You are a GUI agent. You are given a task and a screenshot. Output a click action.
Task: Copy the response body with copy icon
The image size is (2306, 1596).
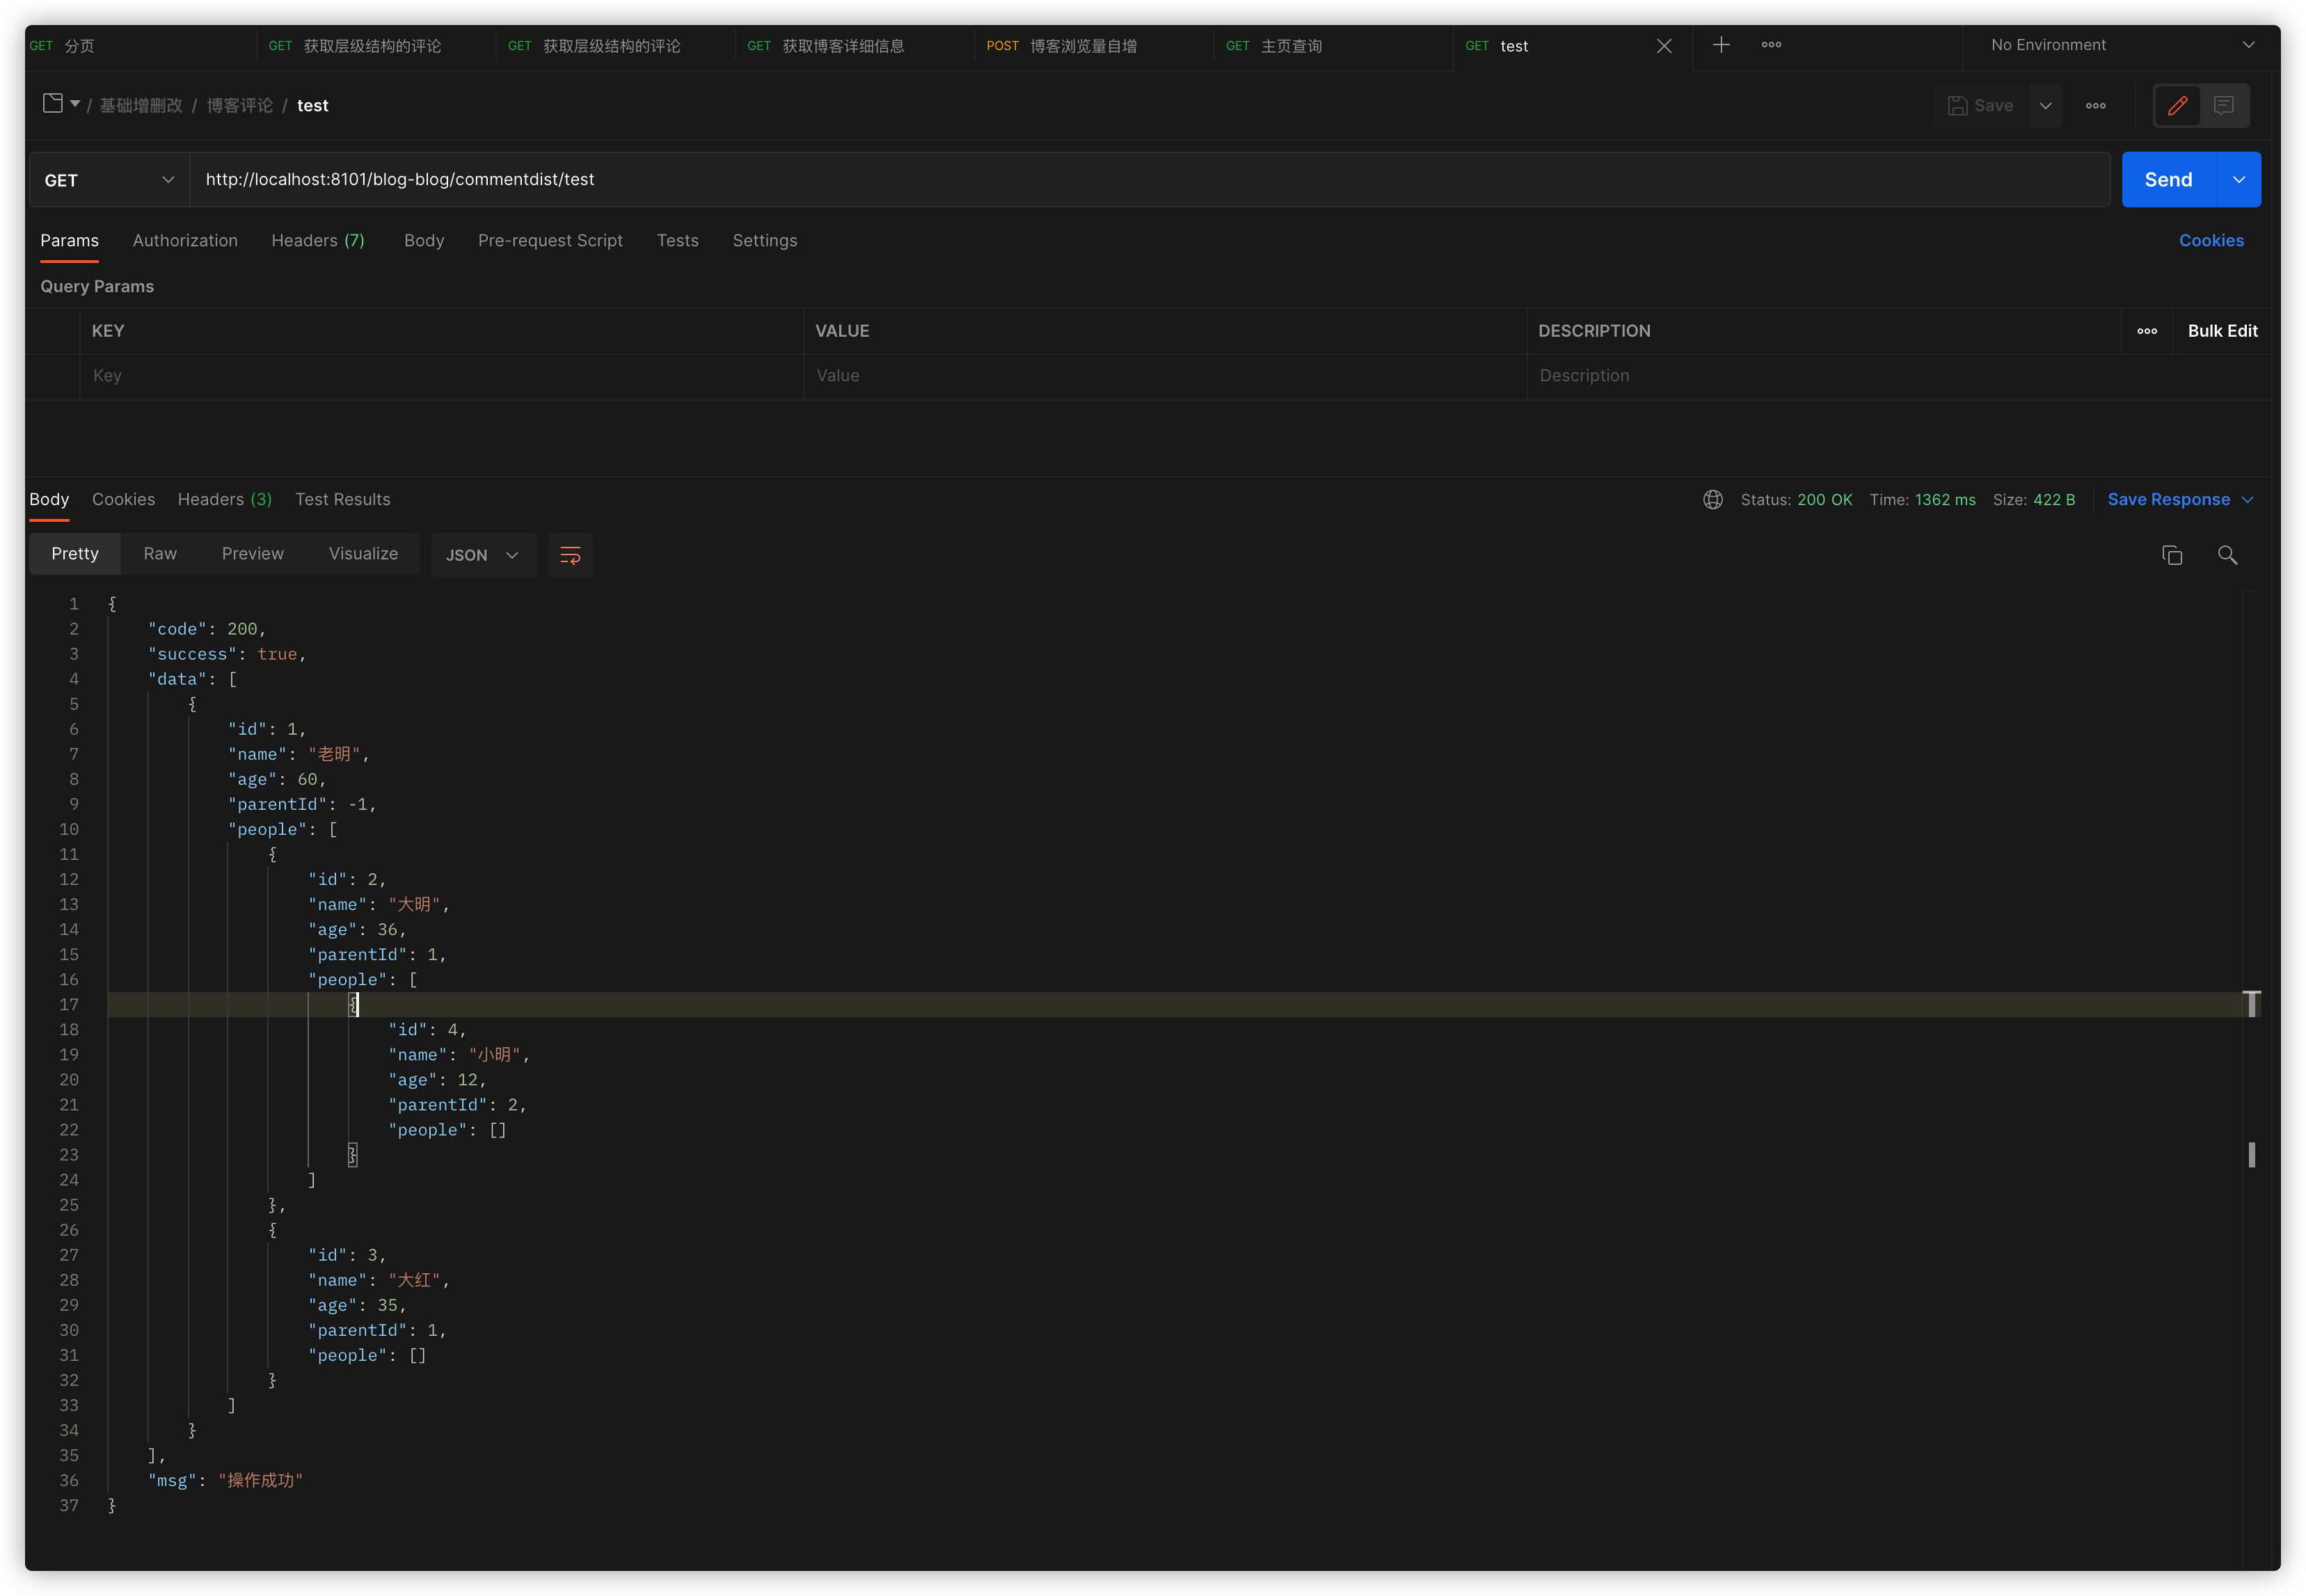coord(2172,555)
